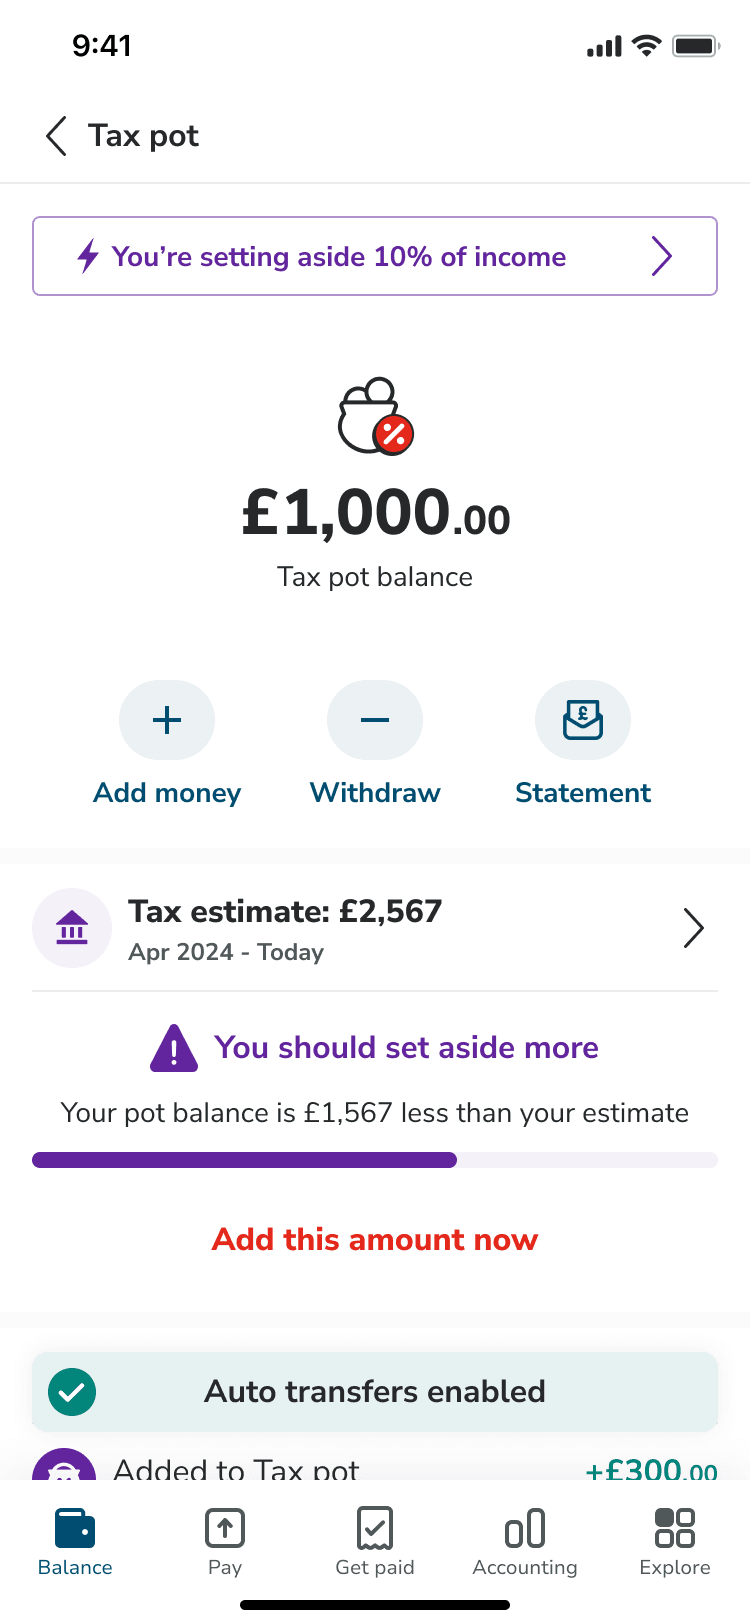Screen dimensions: 750x1624
Task: Tap the lightning bolt icon in banner
Action: [x=88, y=256]
